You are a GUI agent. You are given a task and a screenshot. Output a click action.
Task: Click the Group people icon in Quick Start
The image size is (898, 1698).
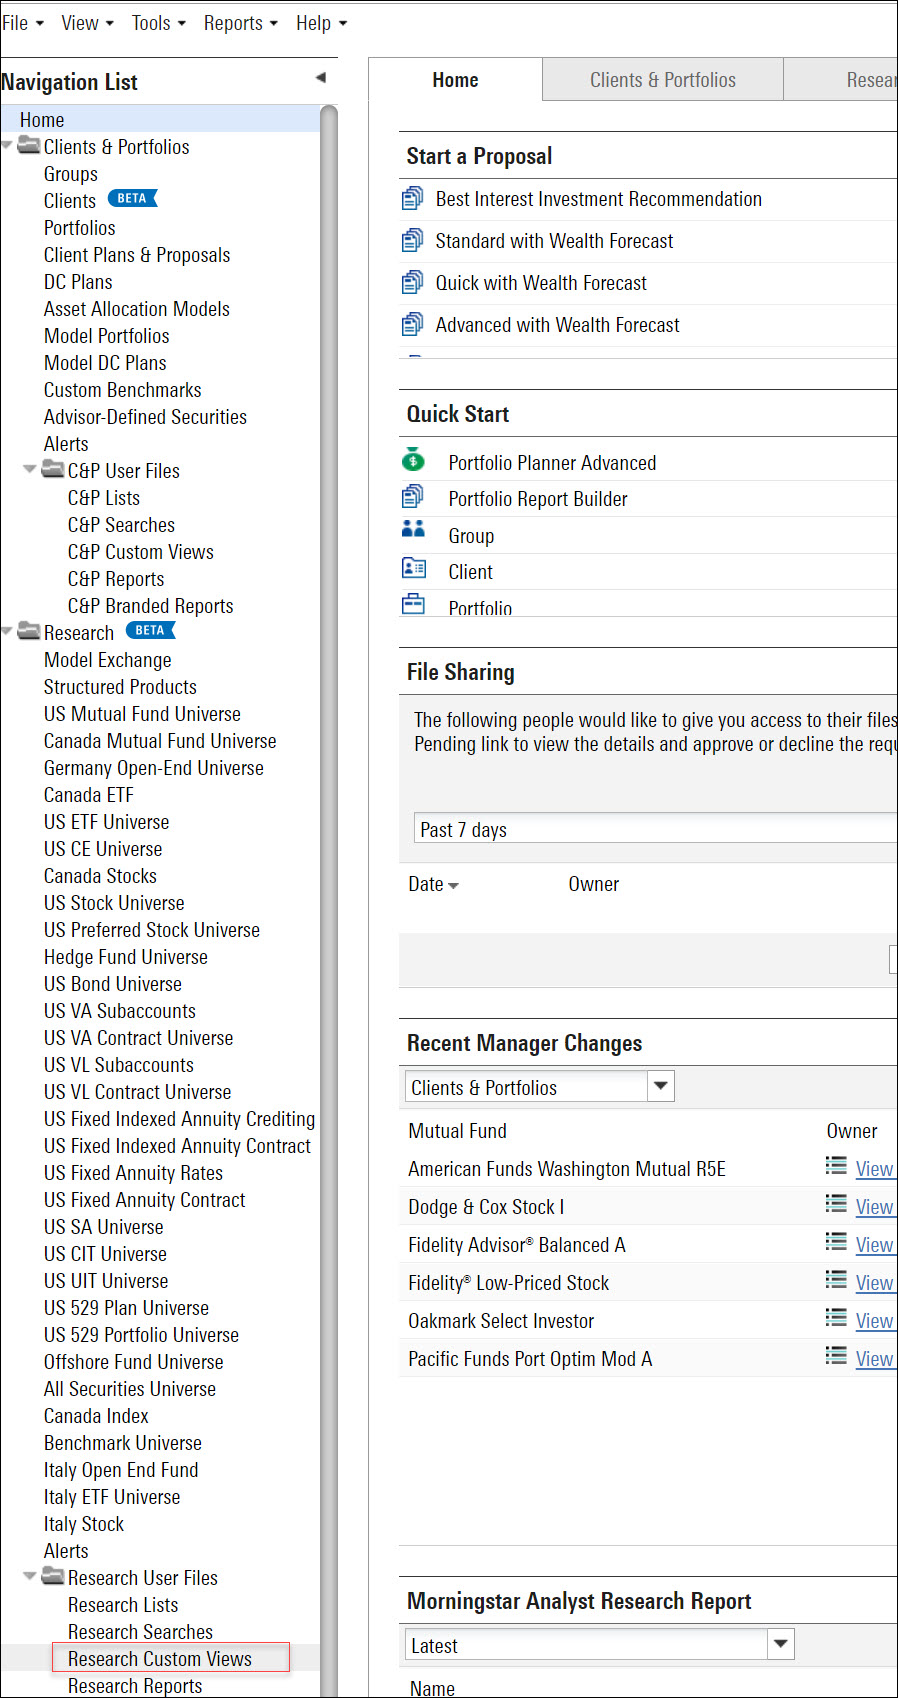pos(413,529)
